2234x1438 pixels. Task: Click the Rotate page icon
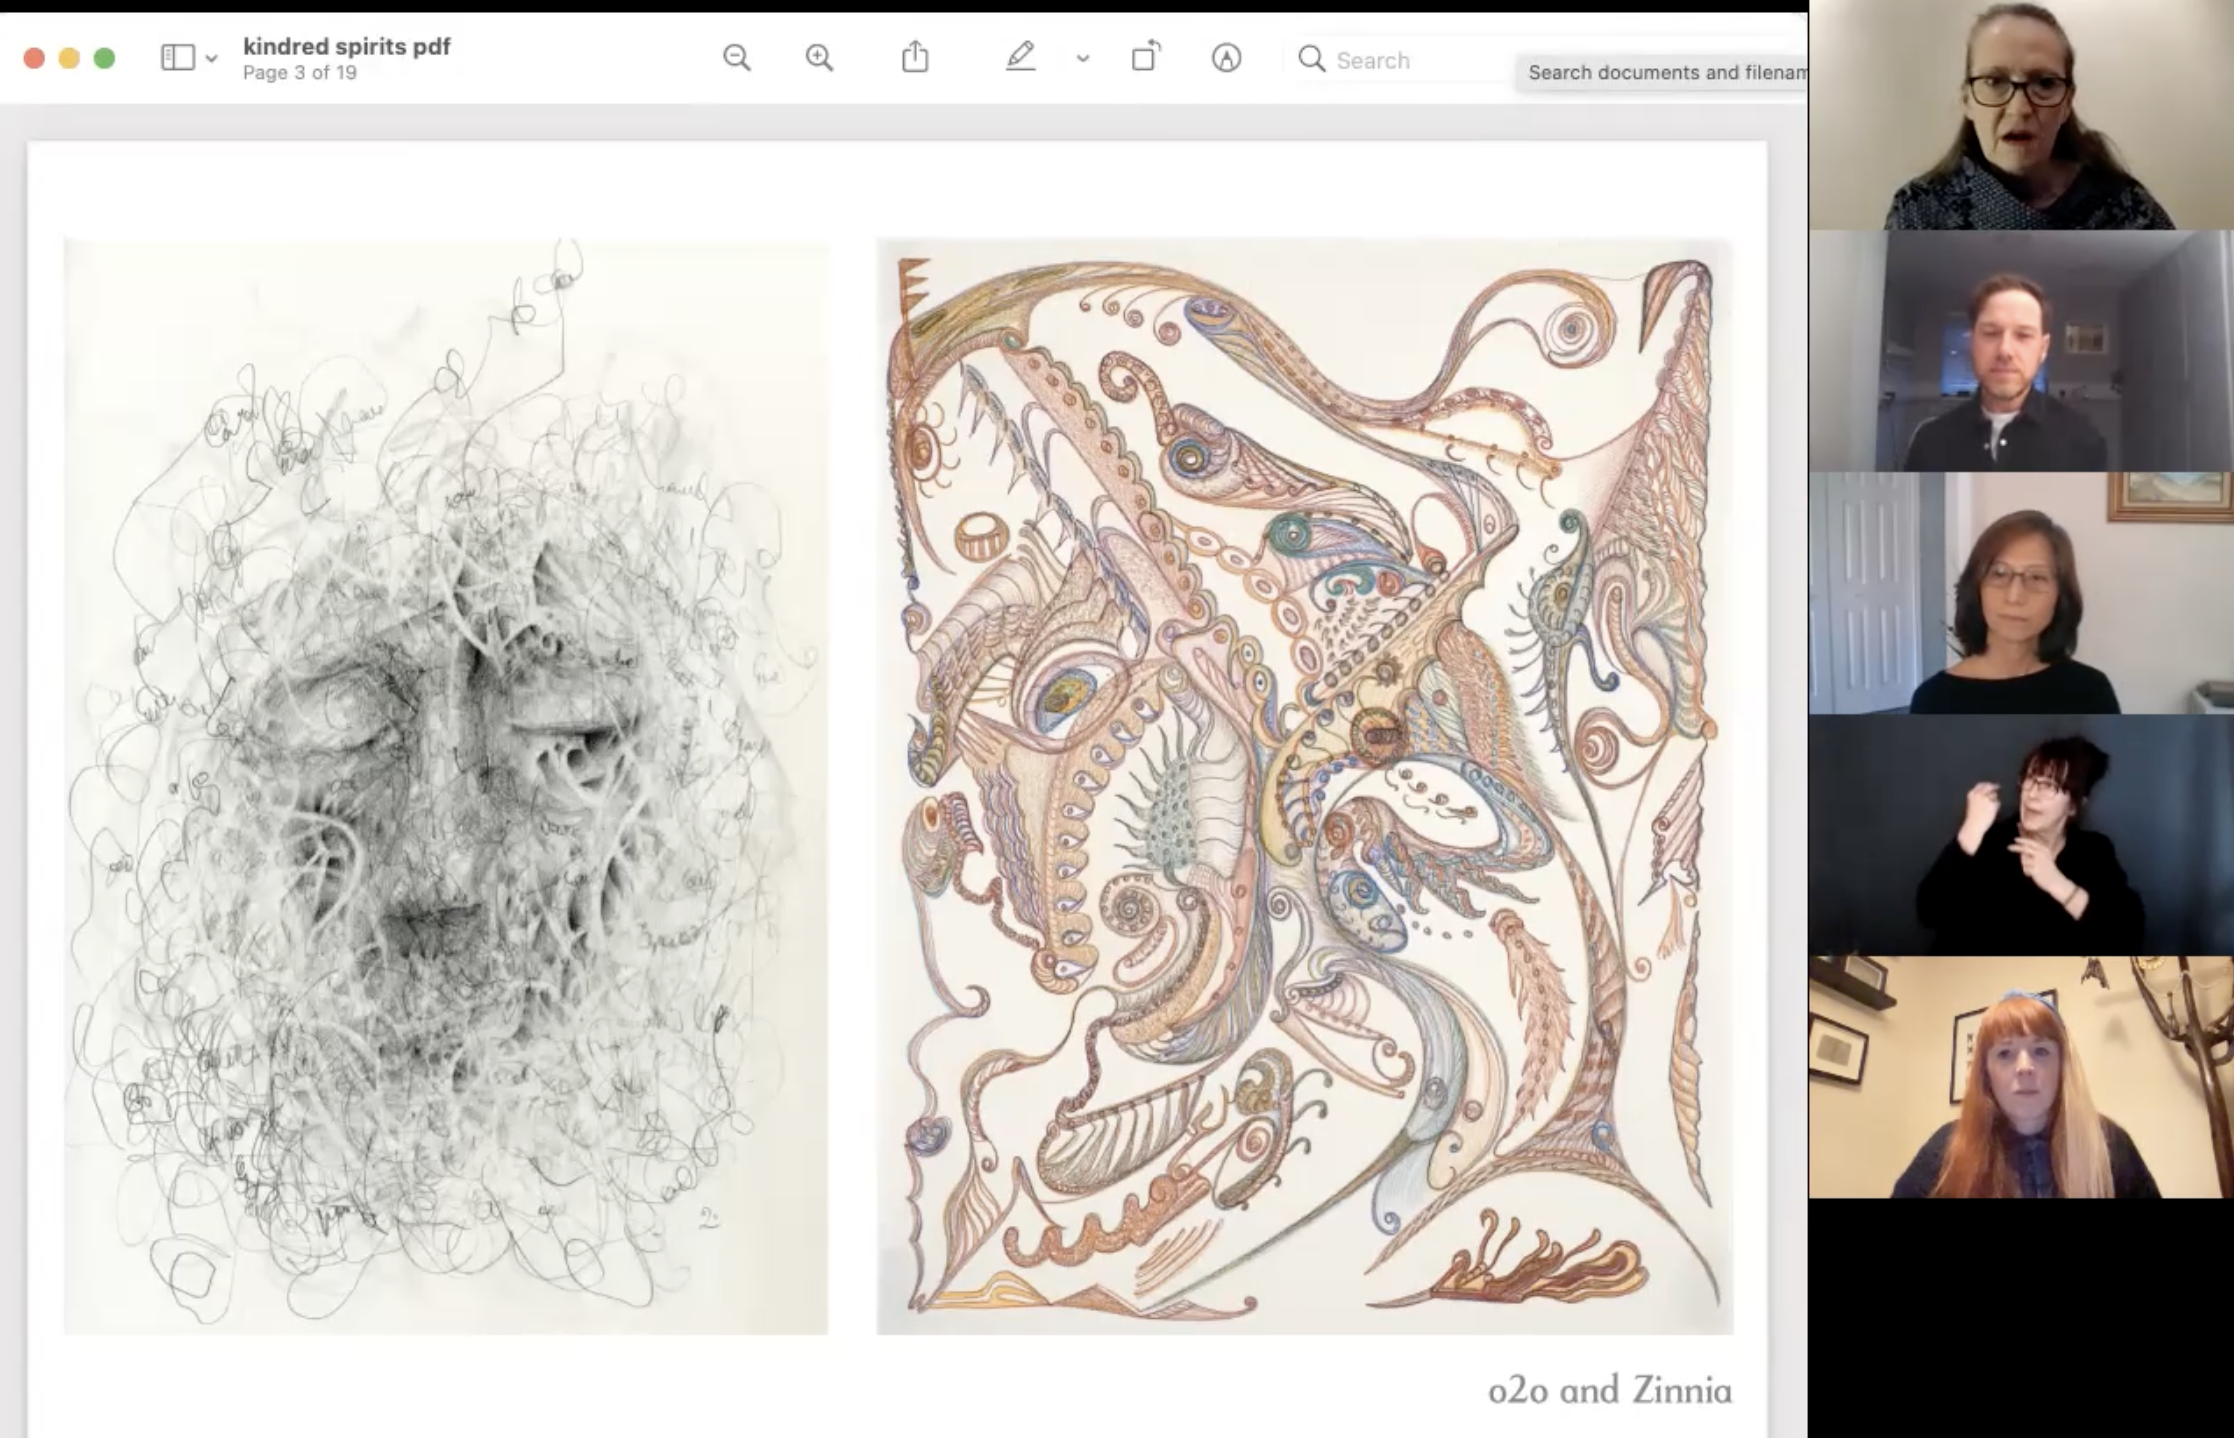[1146, 58]
